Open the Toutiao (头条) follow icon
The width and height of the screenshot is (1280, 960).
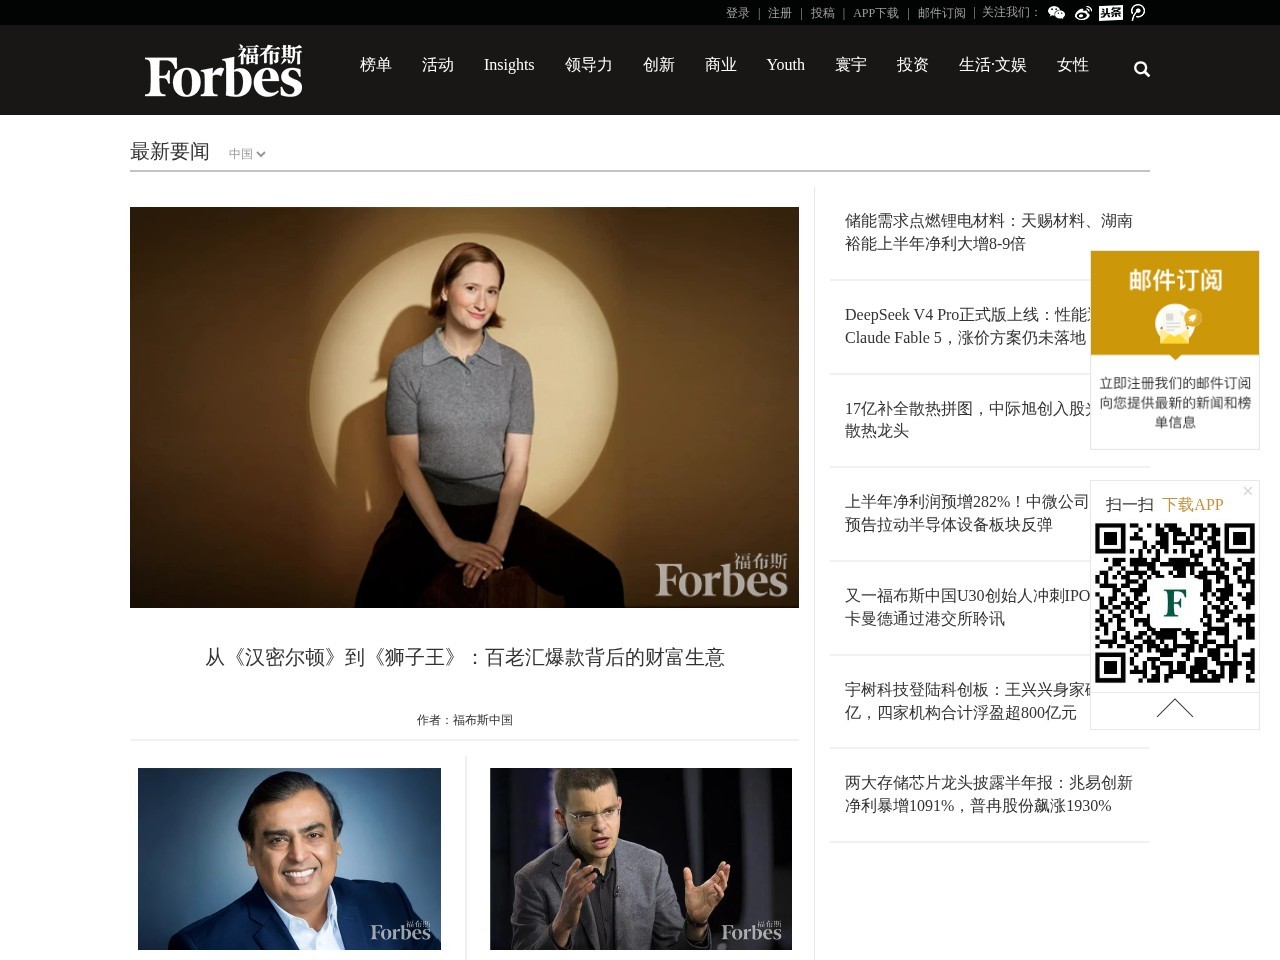1110,13
